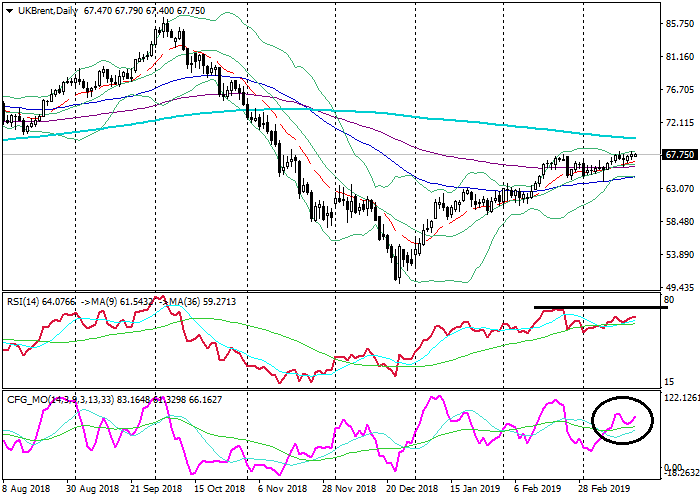Click the RSI(14) indicator label
700x500 pixels.
(22, 299)
